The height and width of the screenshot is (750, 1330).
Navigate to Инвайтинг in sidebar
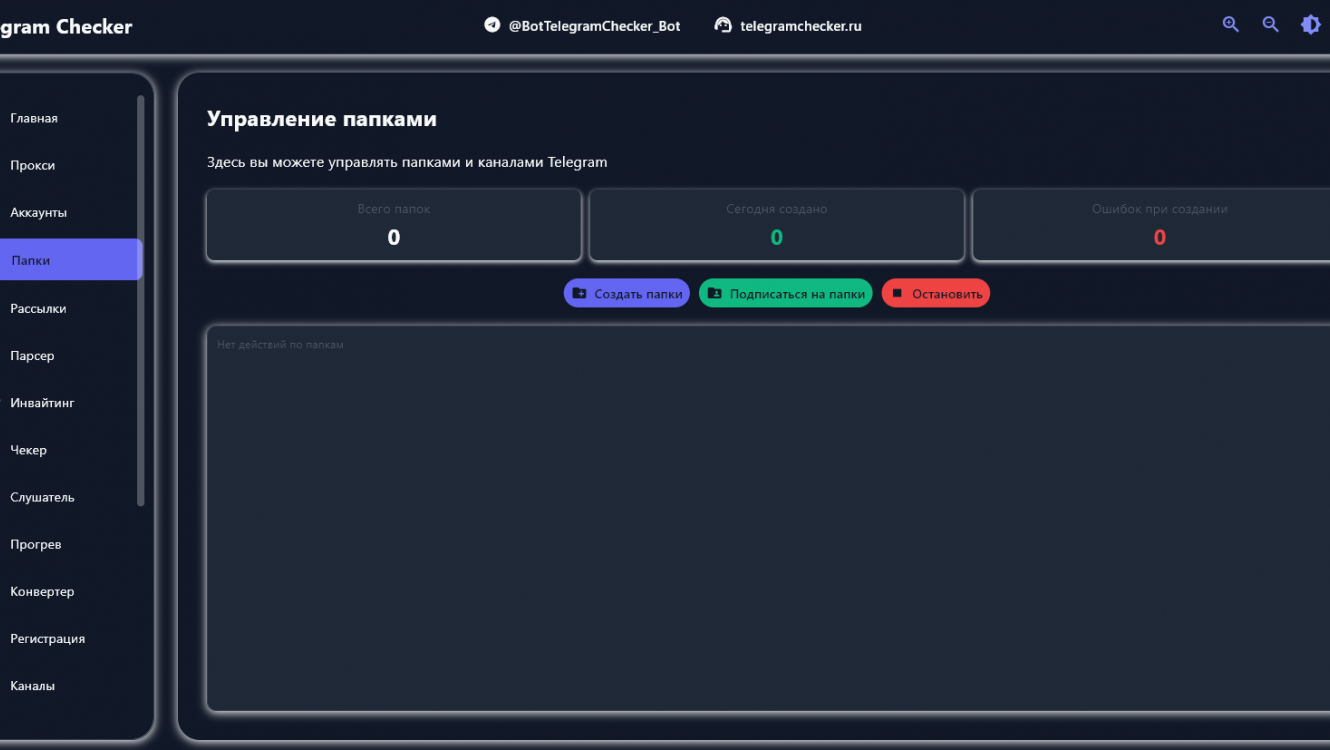pyautogui.click(x=43, y=402)
